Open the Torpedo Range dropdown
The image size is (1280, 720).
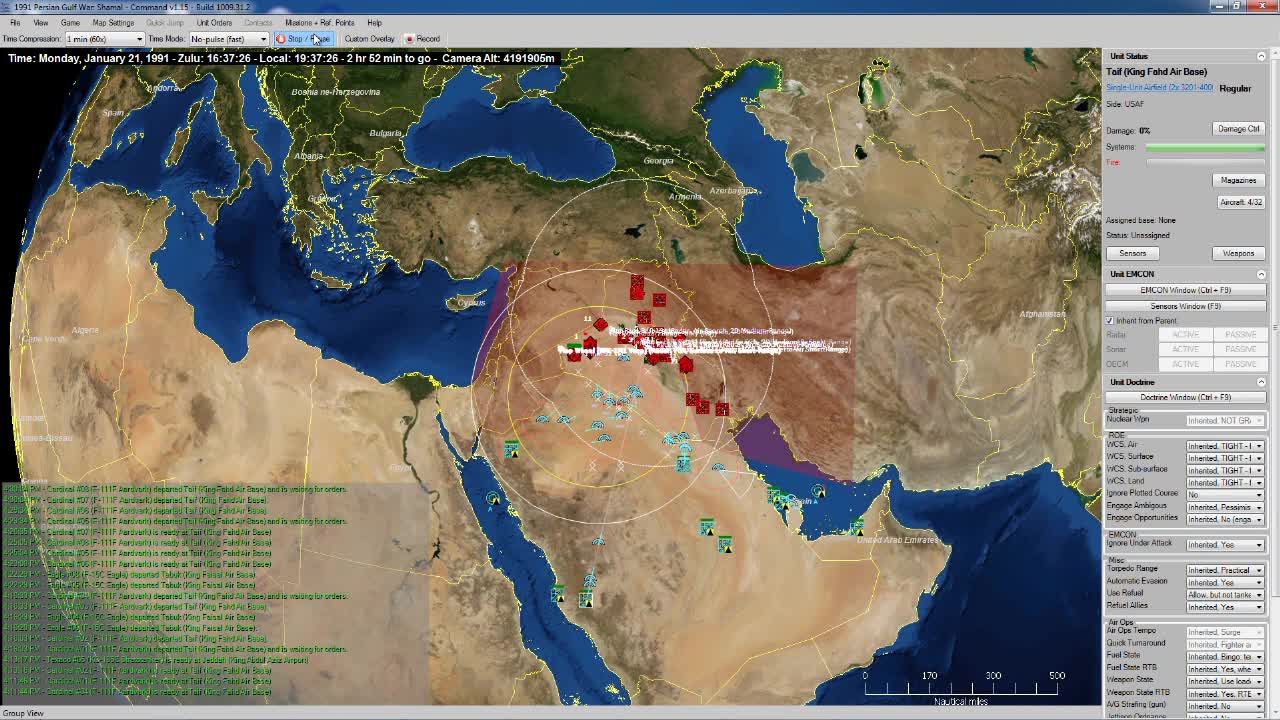point(1225,570)
